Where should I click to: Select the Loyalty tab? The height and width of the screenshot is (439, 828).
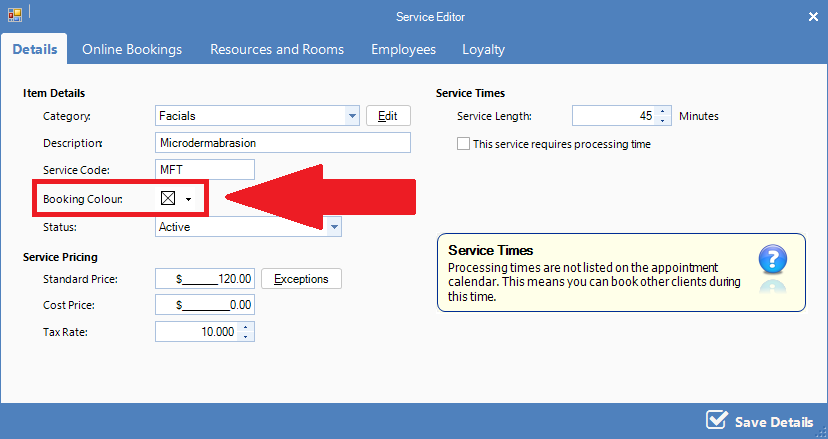tap(483, 49)
